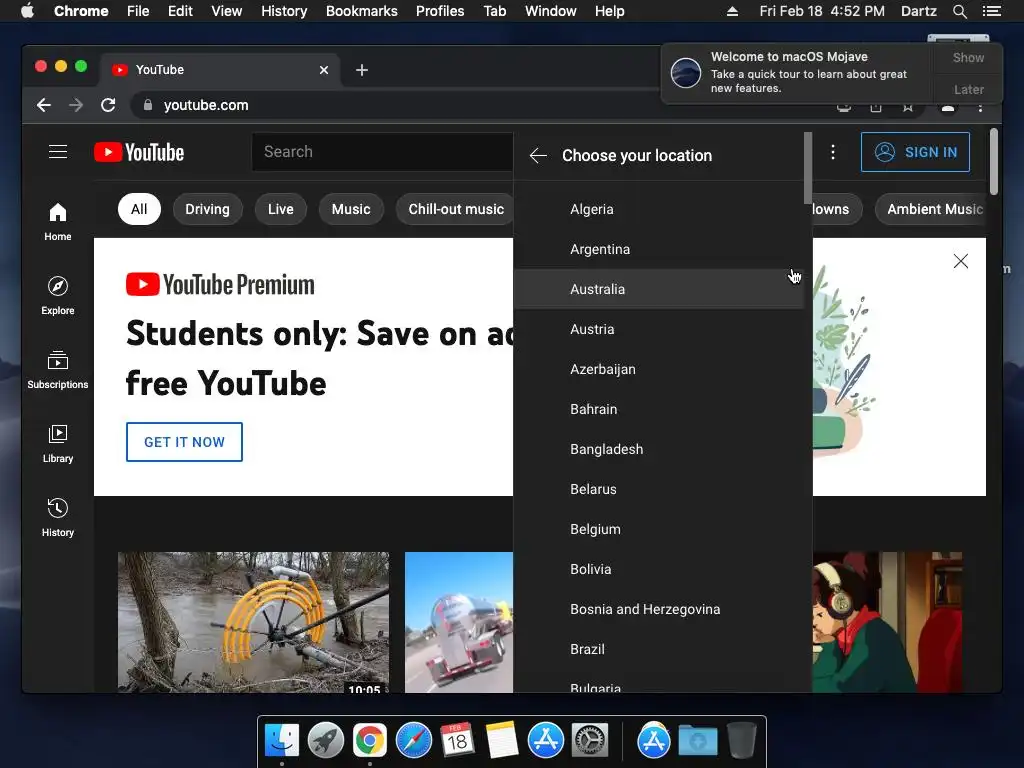Open the lofi girl video thumbnail
Viewport: 1024px width, 768px height.
coord(888,622)
